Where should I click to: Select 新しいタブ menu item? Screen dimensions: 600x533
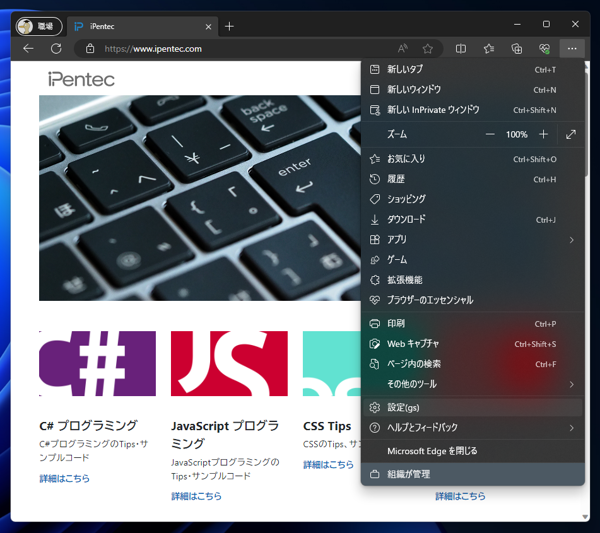[473, 69]
